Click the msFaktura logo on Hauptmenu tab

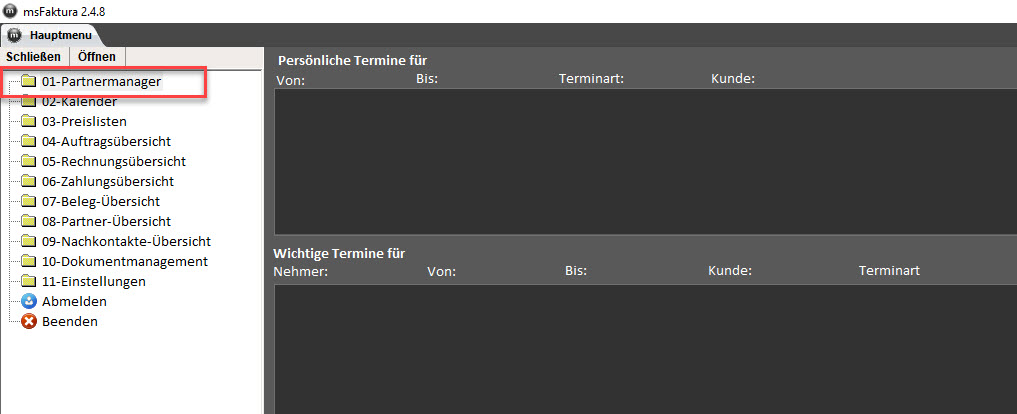tap(16, 36)
